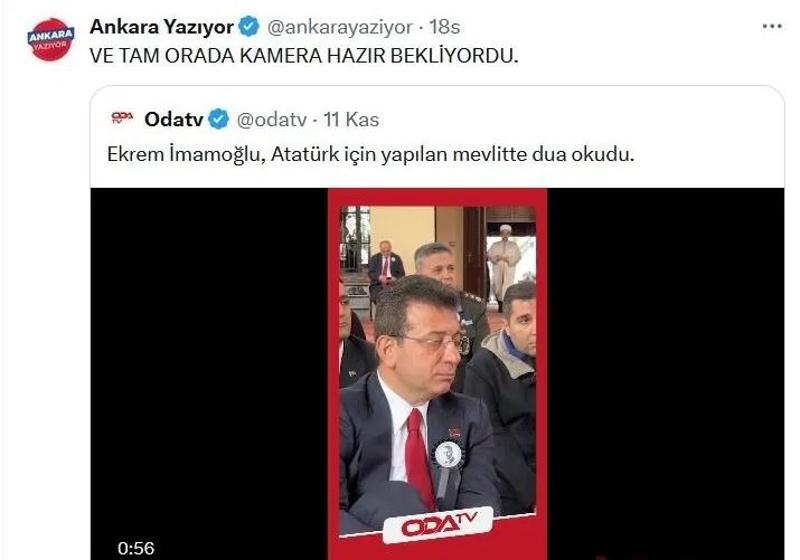The height and width of the screenshot is (560, 800).
Task: Click Odatv small logo avatar
Action: coord(122,118)
